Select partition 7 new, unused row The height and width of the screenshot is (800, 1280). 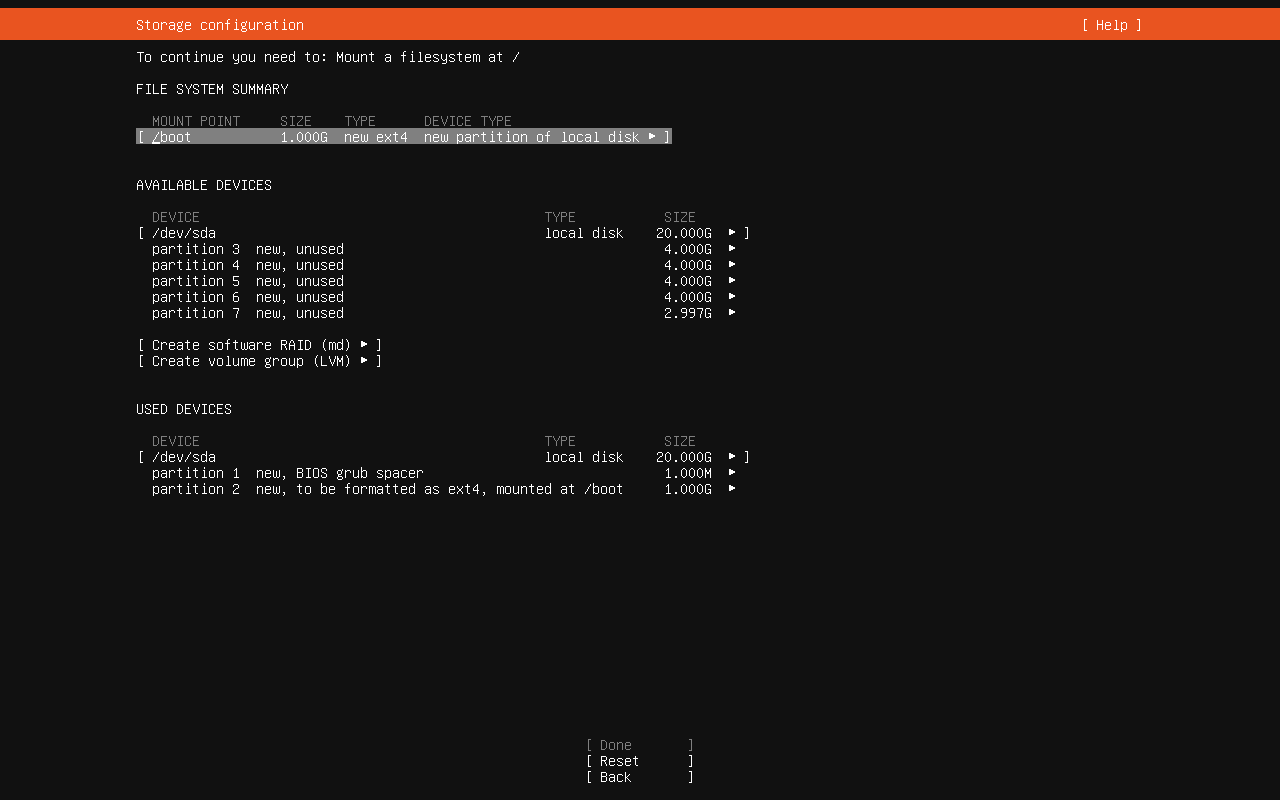pyautogui.click(x=247, y=313)
